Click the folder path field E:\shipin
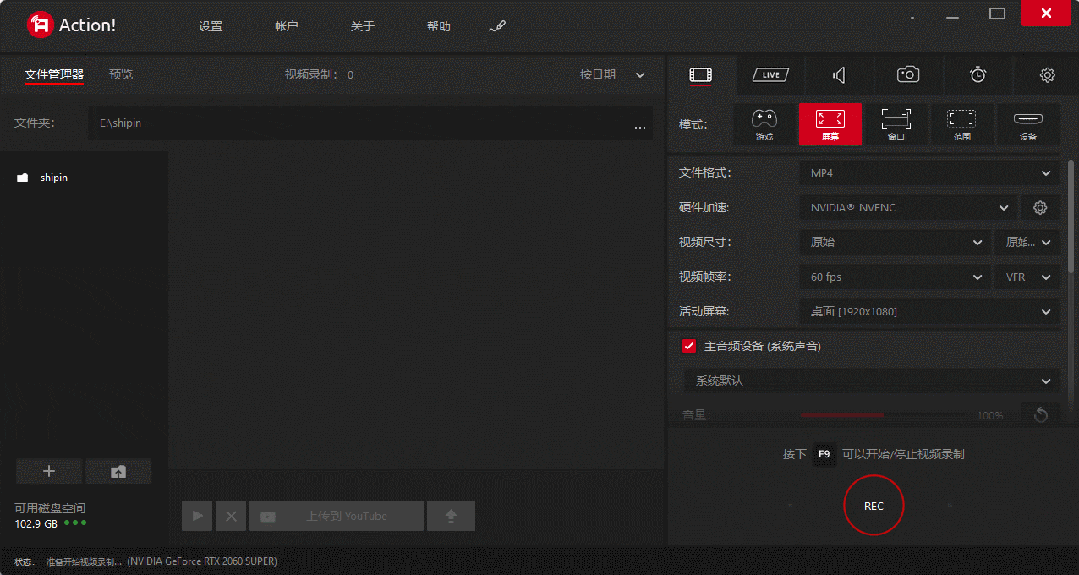Image resolution: width=1079 pixels, height=575 pixels. coord(370,124)
